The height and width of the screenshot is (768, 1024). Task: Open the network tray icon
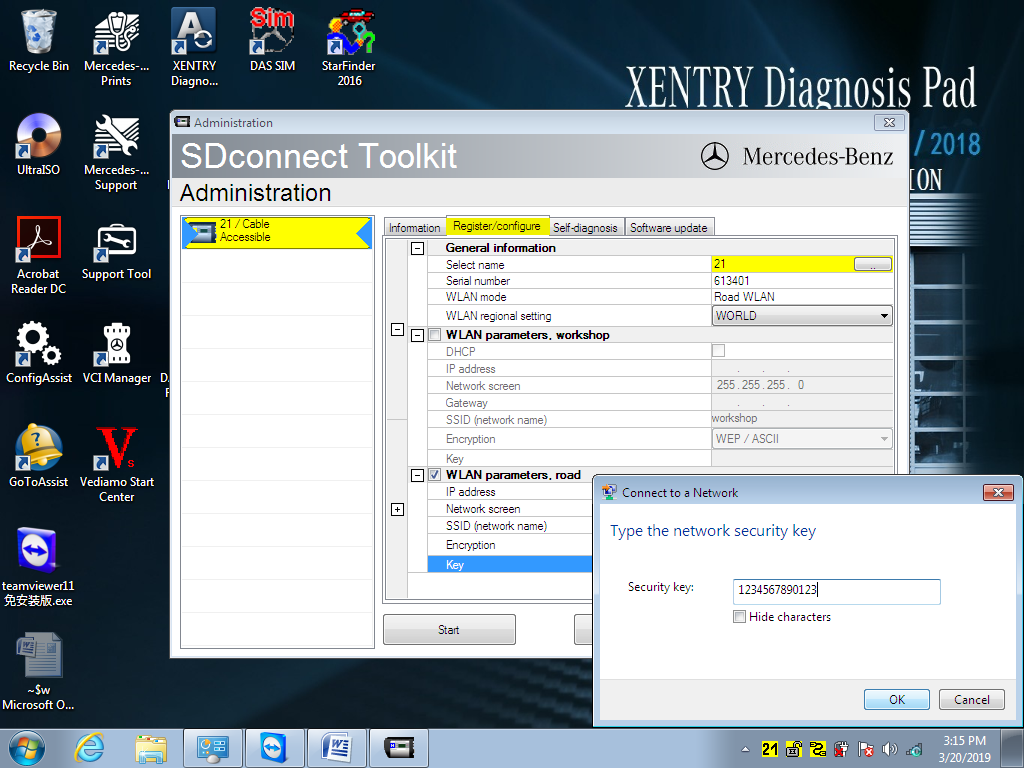[x=914, y=749]
